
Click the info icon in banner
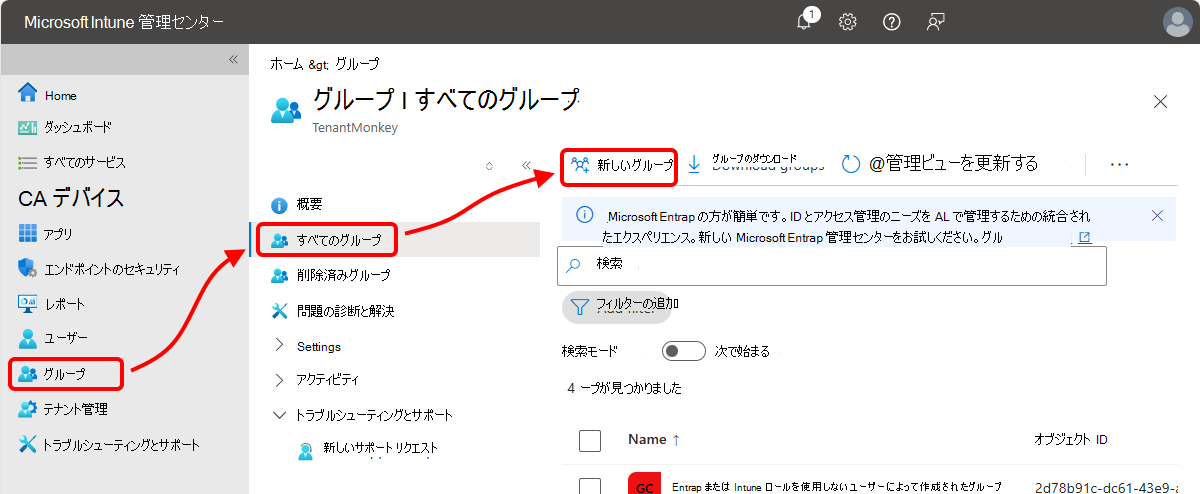(585, 215)
